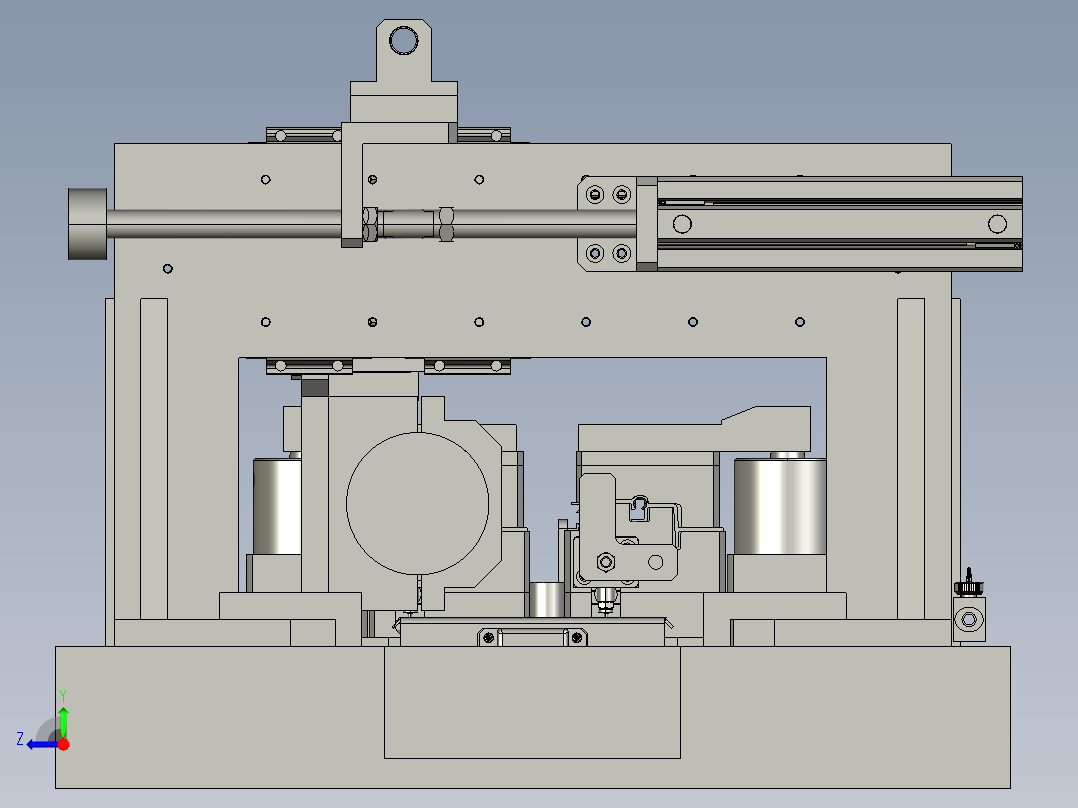1078x808 pixels.
Task: Click the red origin ball of the axis triad
Action: click(x=63, y=745)
